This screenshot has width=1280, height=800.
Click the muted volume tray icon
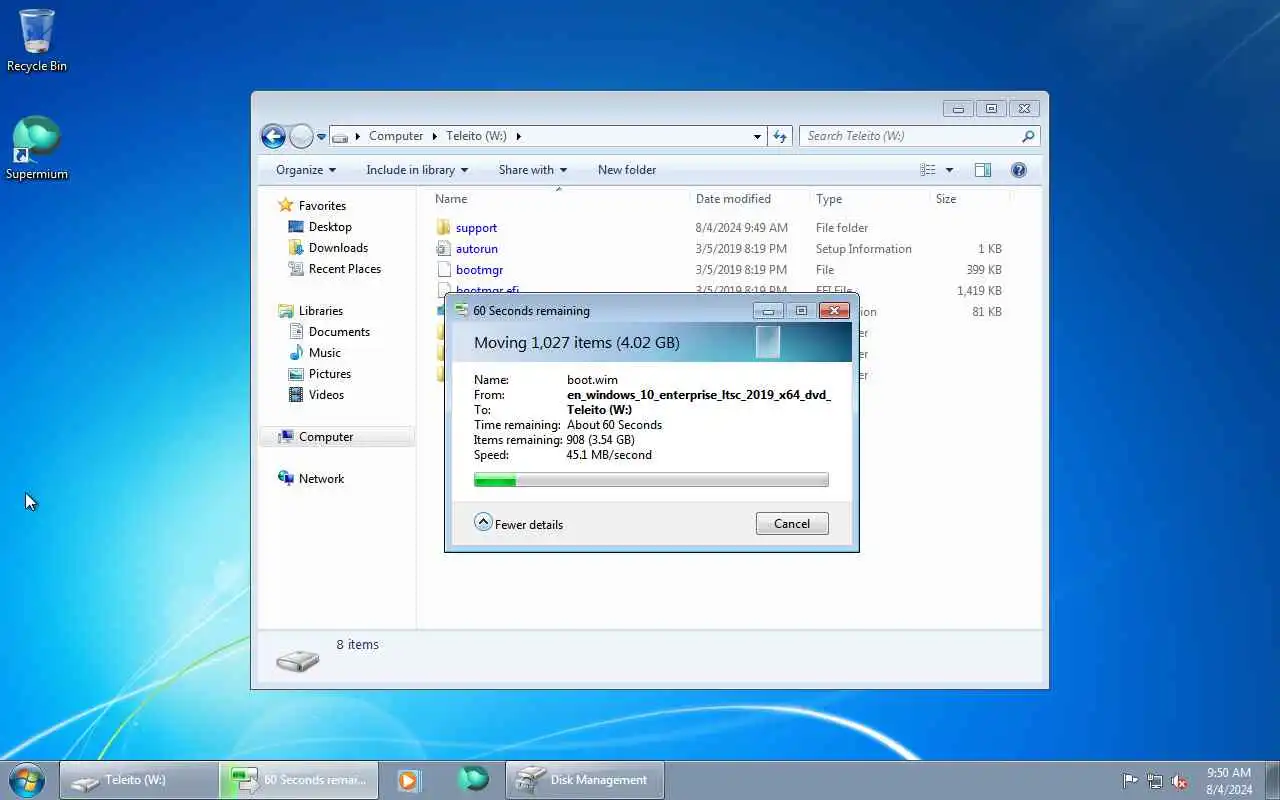click(1180, 781)
